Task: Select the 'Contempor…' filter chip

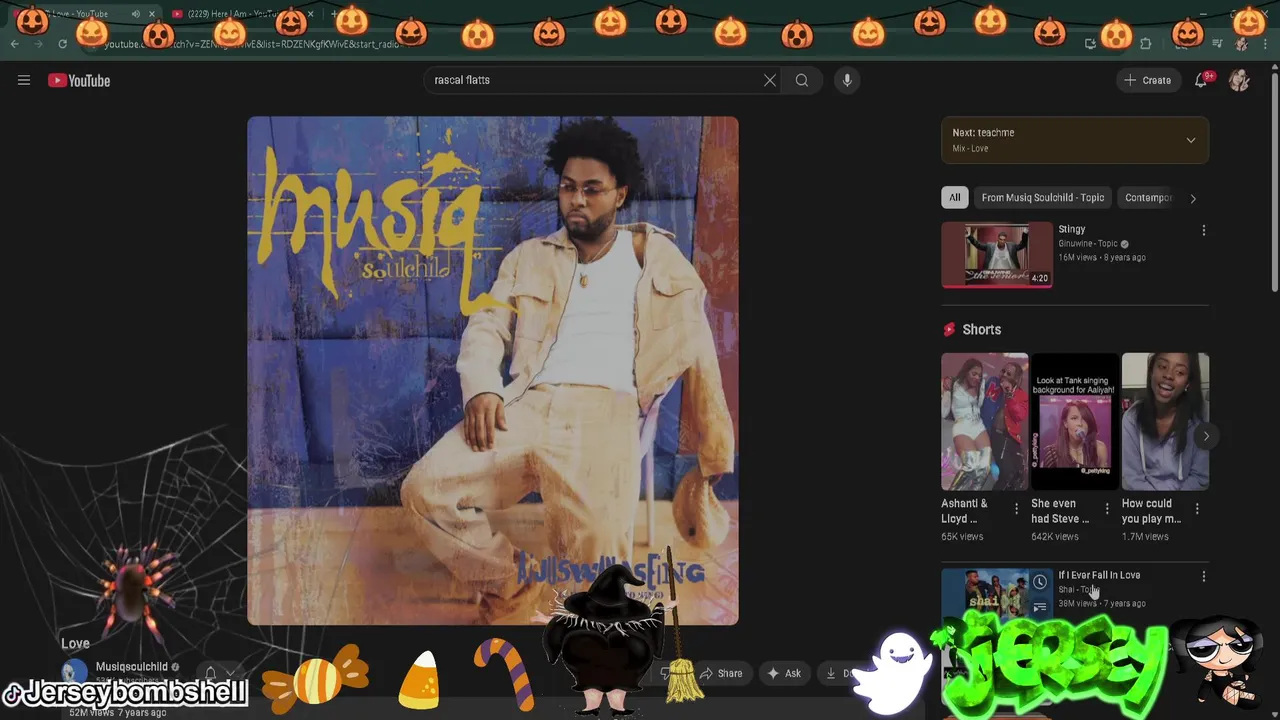Action: pos(1148,197)
